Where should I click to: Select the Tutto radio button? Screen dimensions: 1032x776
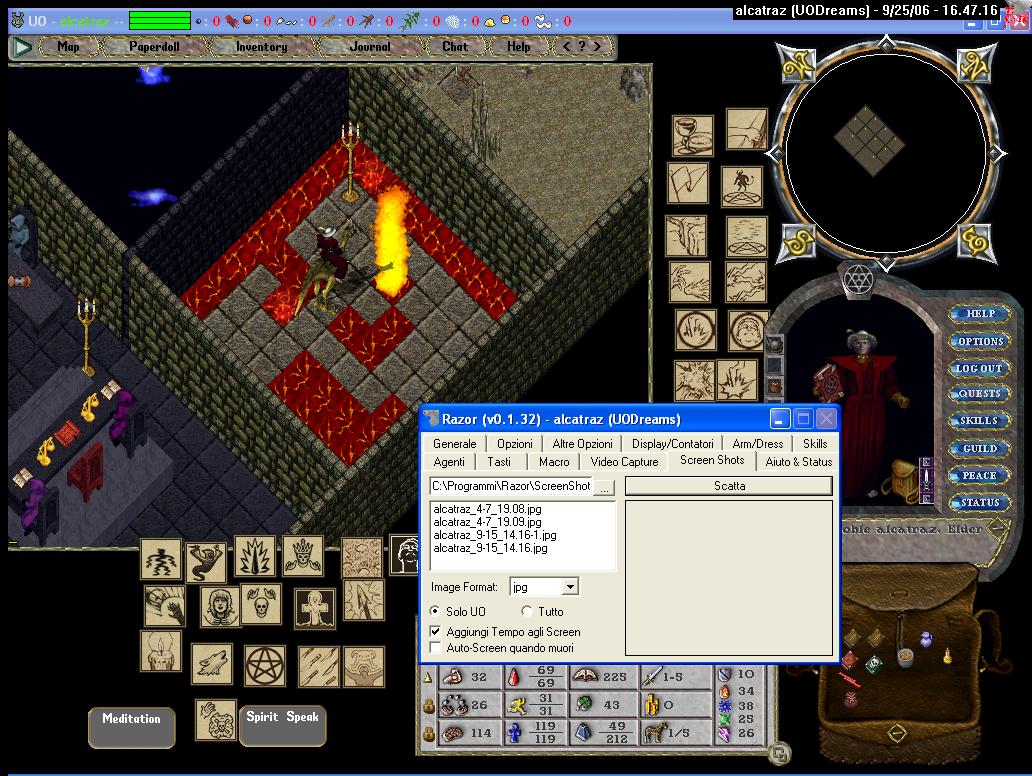527,611
